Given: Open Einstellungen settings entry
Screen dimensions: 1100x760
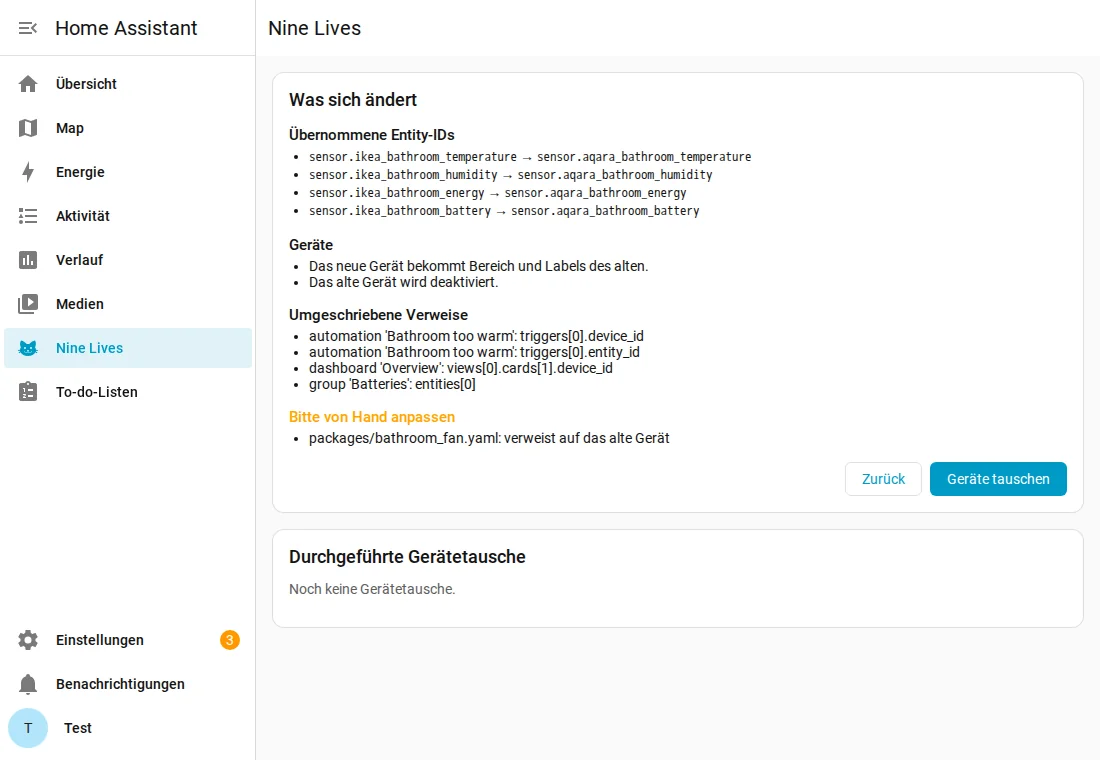Looking at the screenshot, I should tap(128, 640).
